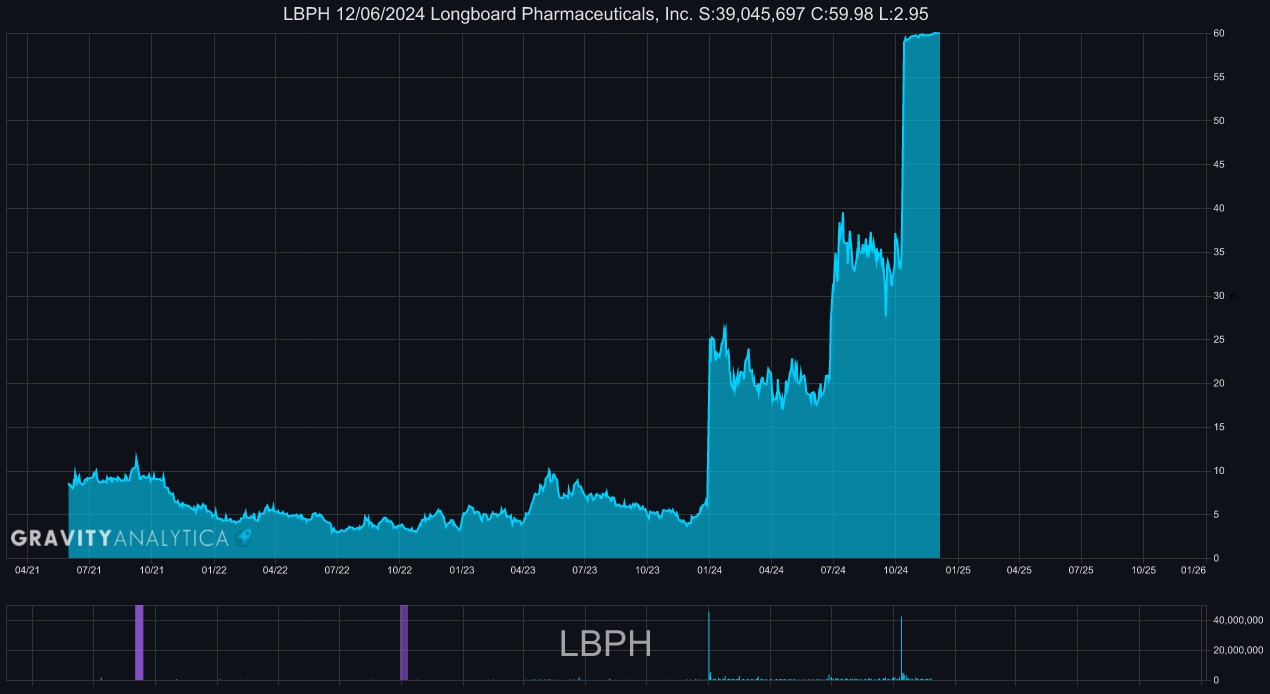Click the '04/24' date axis label
The width and height of the screenshot is (1270, 694).
[771, 570]
